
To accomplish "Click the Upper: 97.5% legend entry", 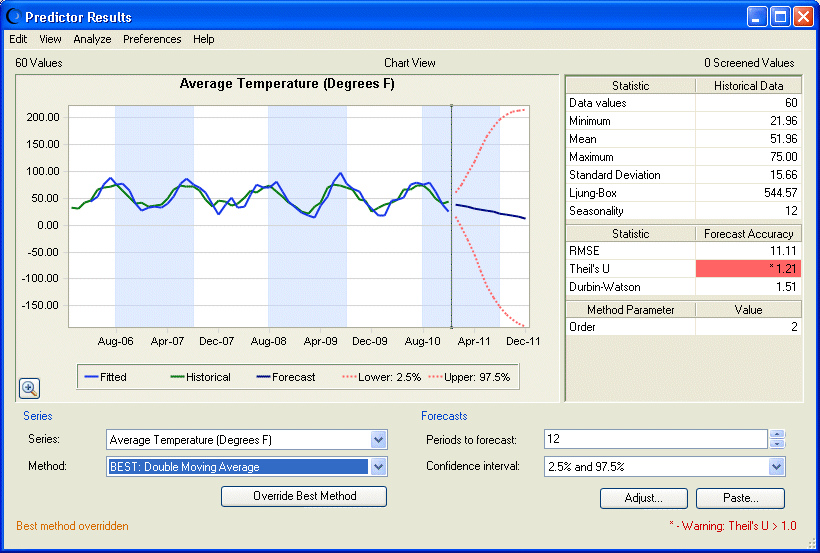I will pyautogui.click(x=469, y=377).
